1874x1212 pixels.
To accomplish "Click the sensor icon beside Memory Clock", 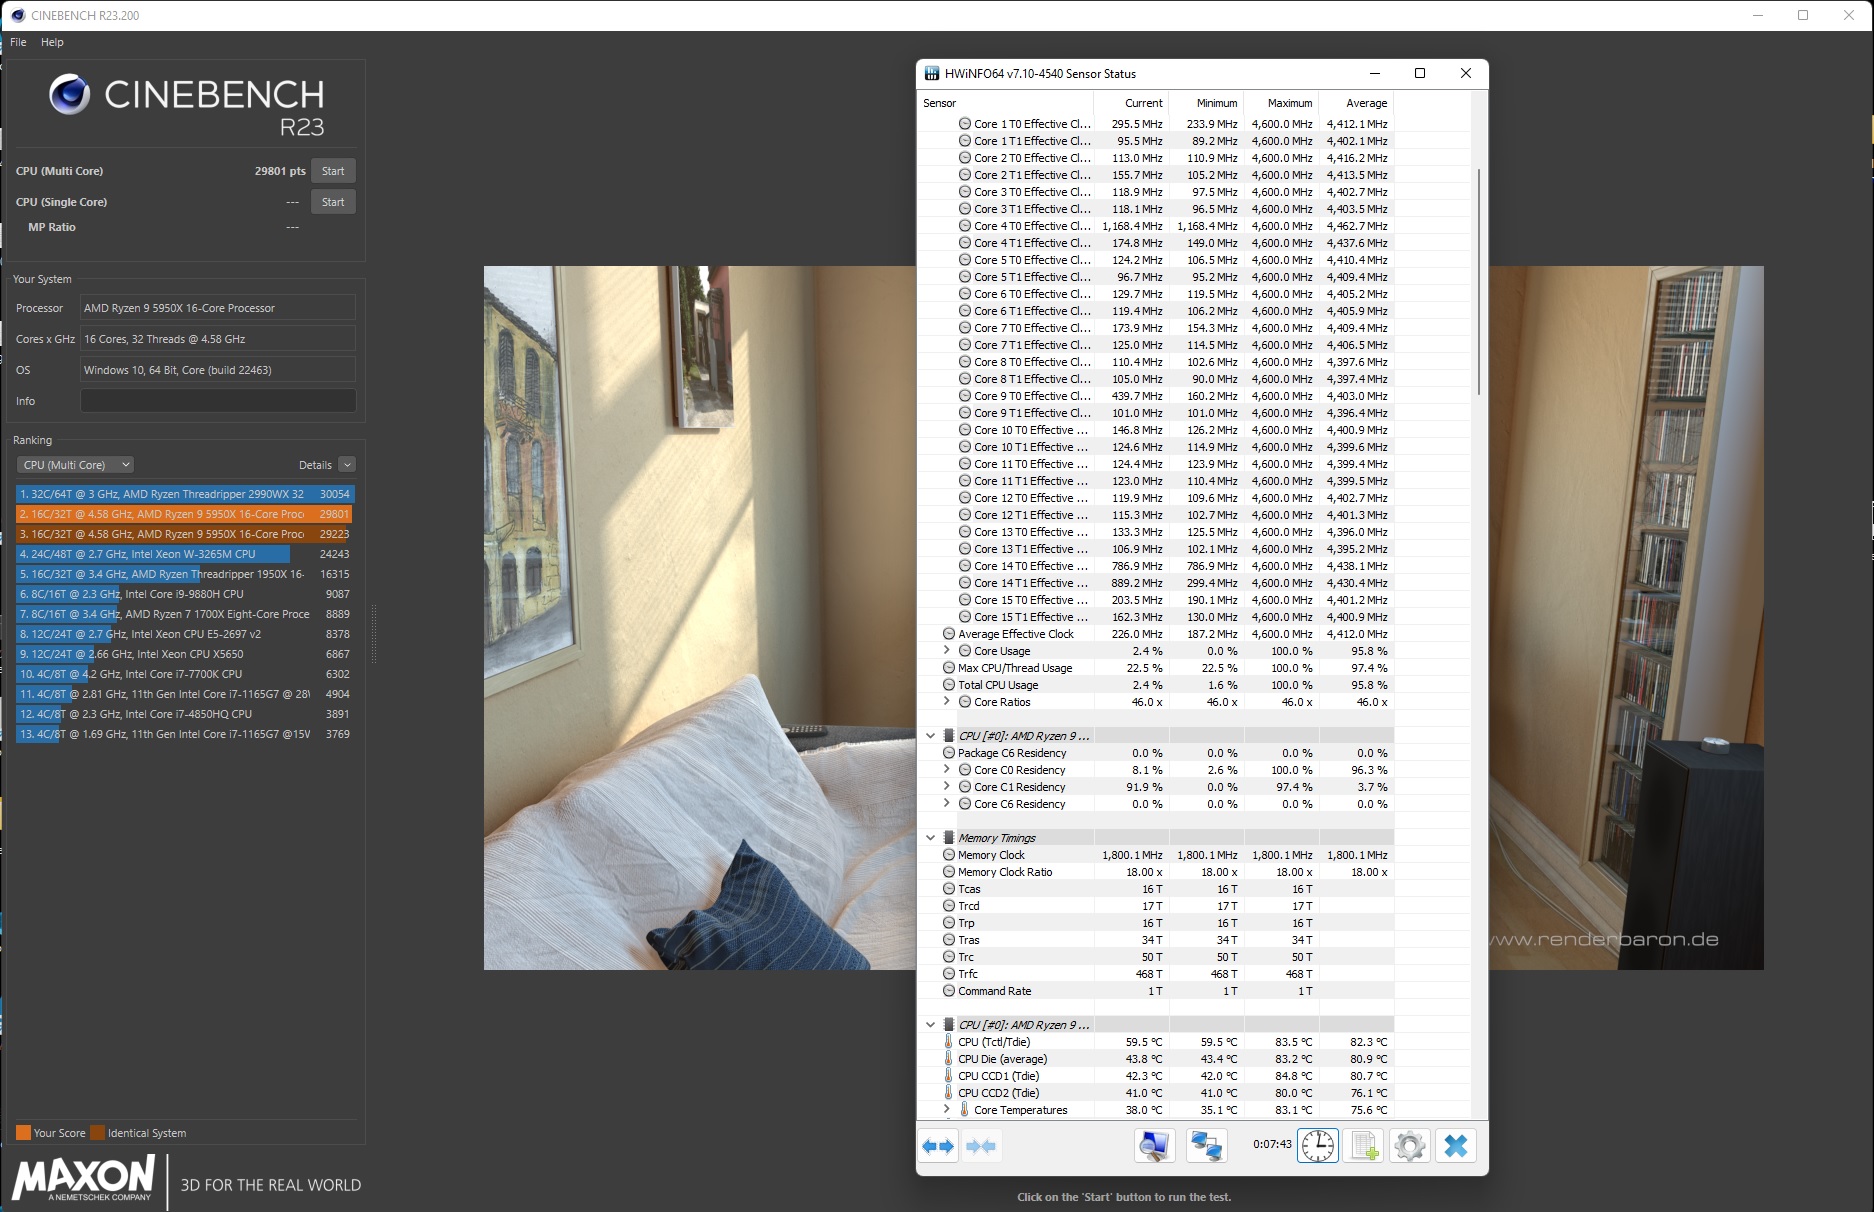I will [949, 855].
